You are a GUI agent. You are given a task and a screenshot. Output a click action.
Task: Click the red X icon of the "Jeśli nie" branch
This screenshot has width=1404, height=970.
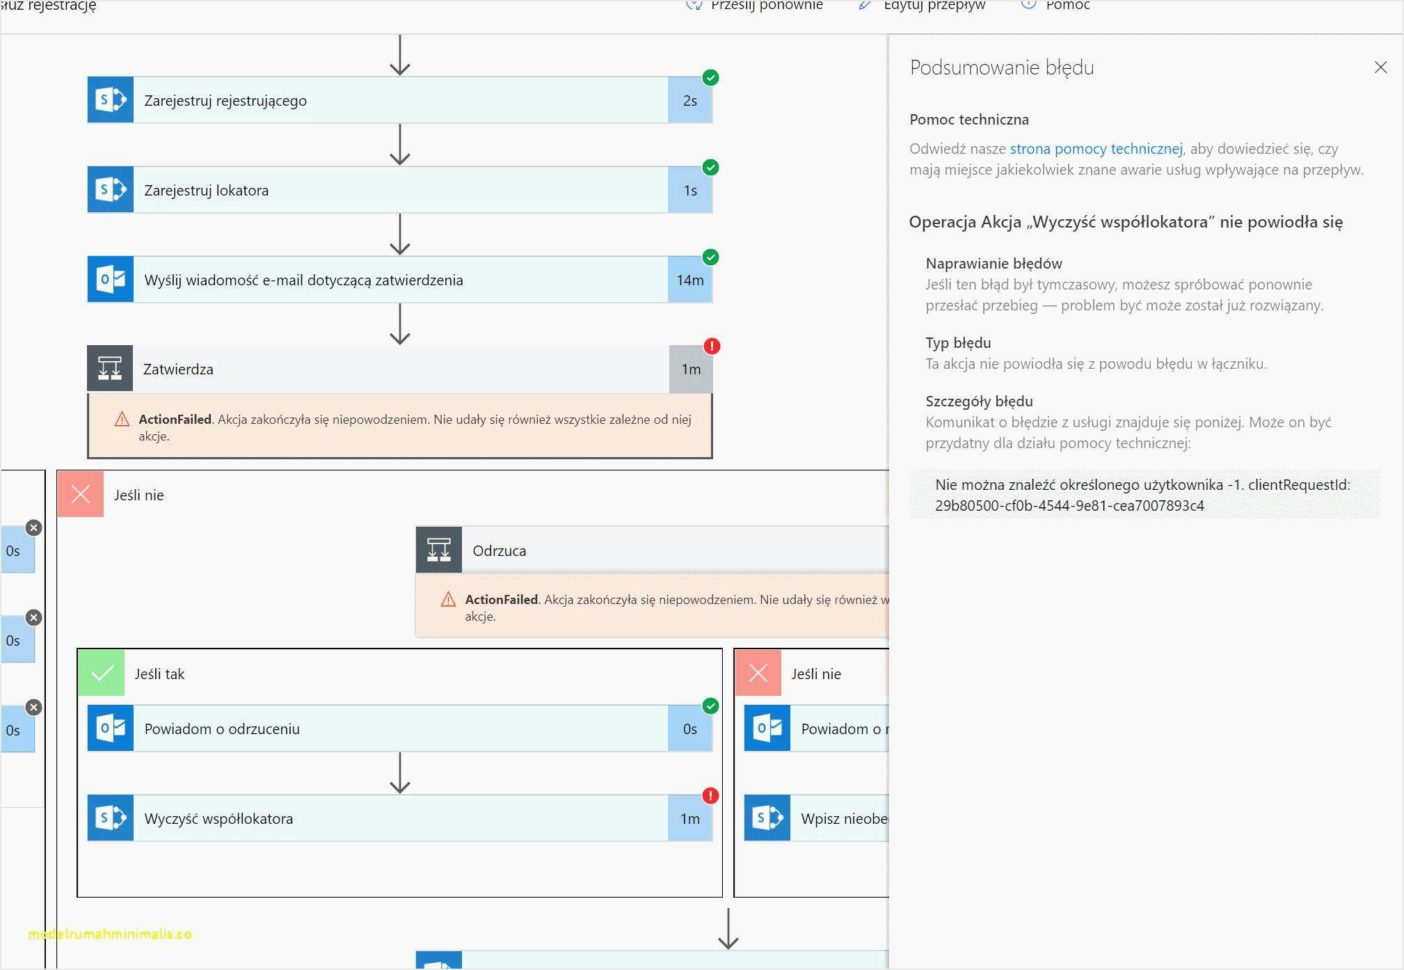click(82, 494)
